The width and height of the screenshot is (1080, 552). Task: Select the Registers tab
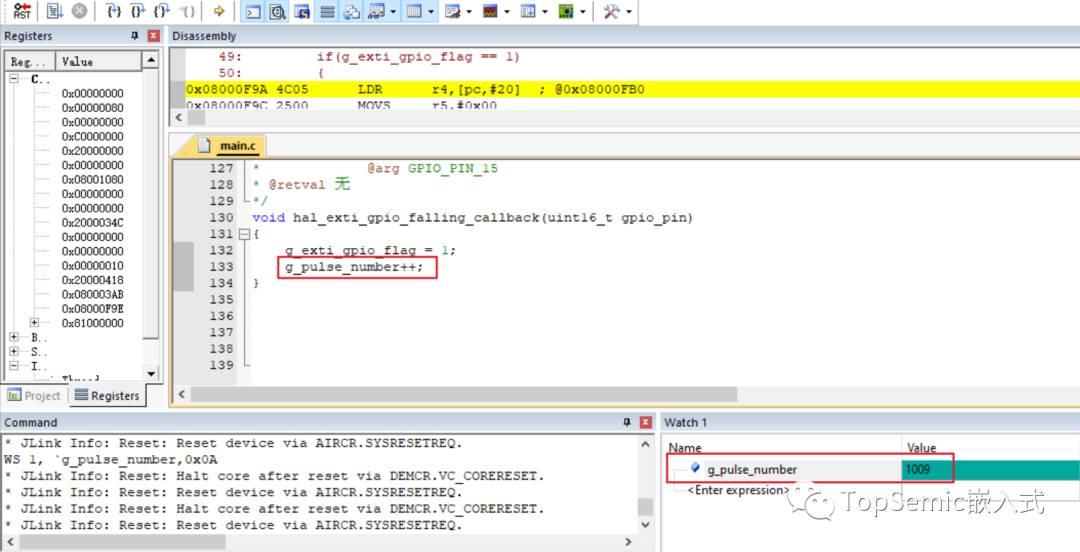click(107, 396)
